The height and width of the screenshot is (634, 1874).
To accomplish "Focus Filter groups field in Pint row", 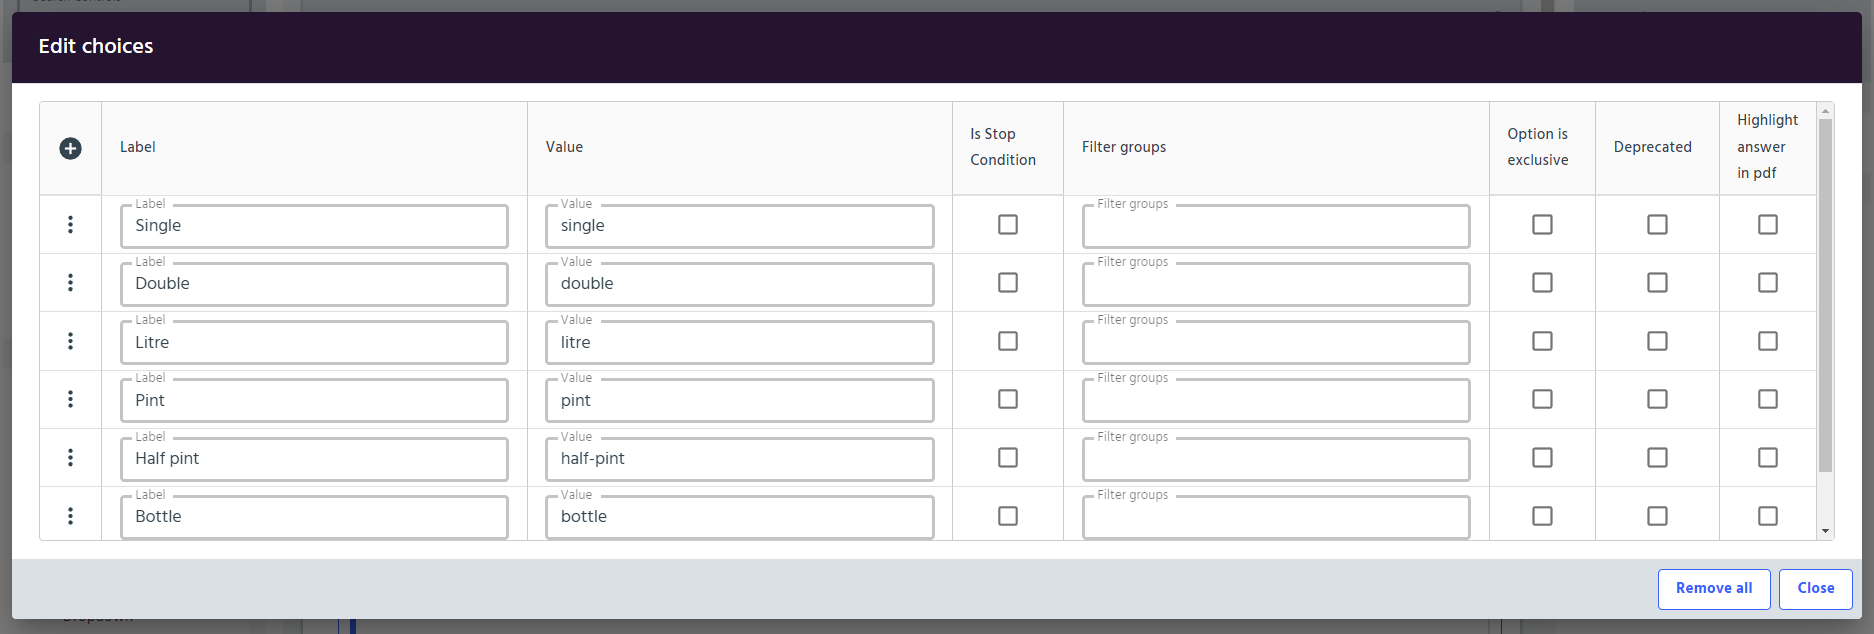I will tap(1276, 400).
